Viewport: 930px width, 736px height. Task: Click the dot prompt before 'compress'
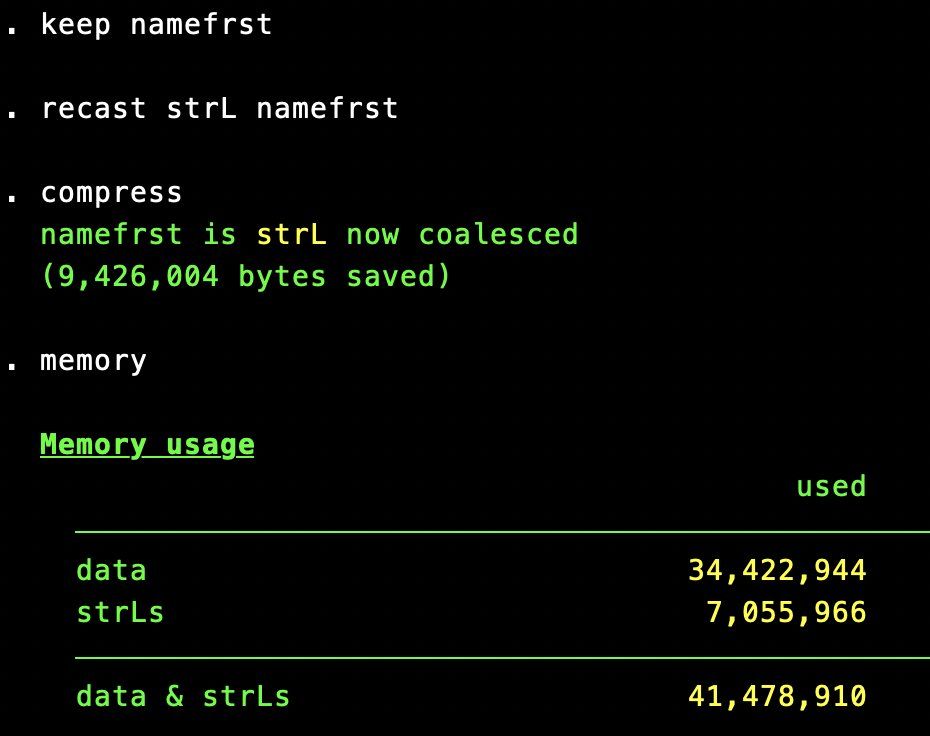(12, 198)
